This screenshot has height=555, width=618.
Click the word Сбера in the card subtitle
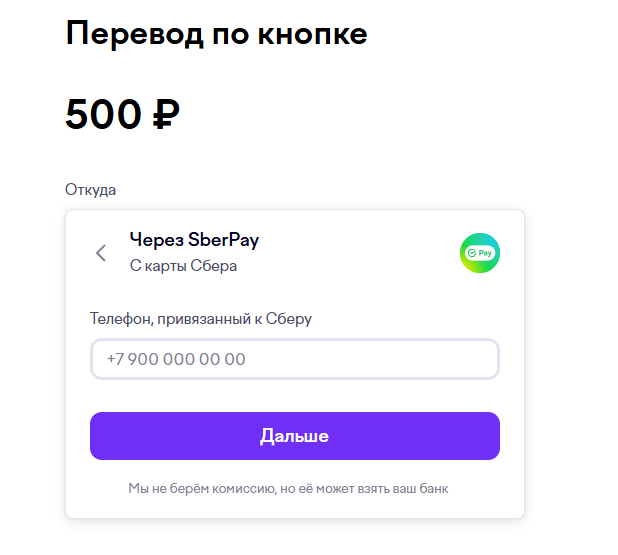coord(214,266)
